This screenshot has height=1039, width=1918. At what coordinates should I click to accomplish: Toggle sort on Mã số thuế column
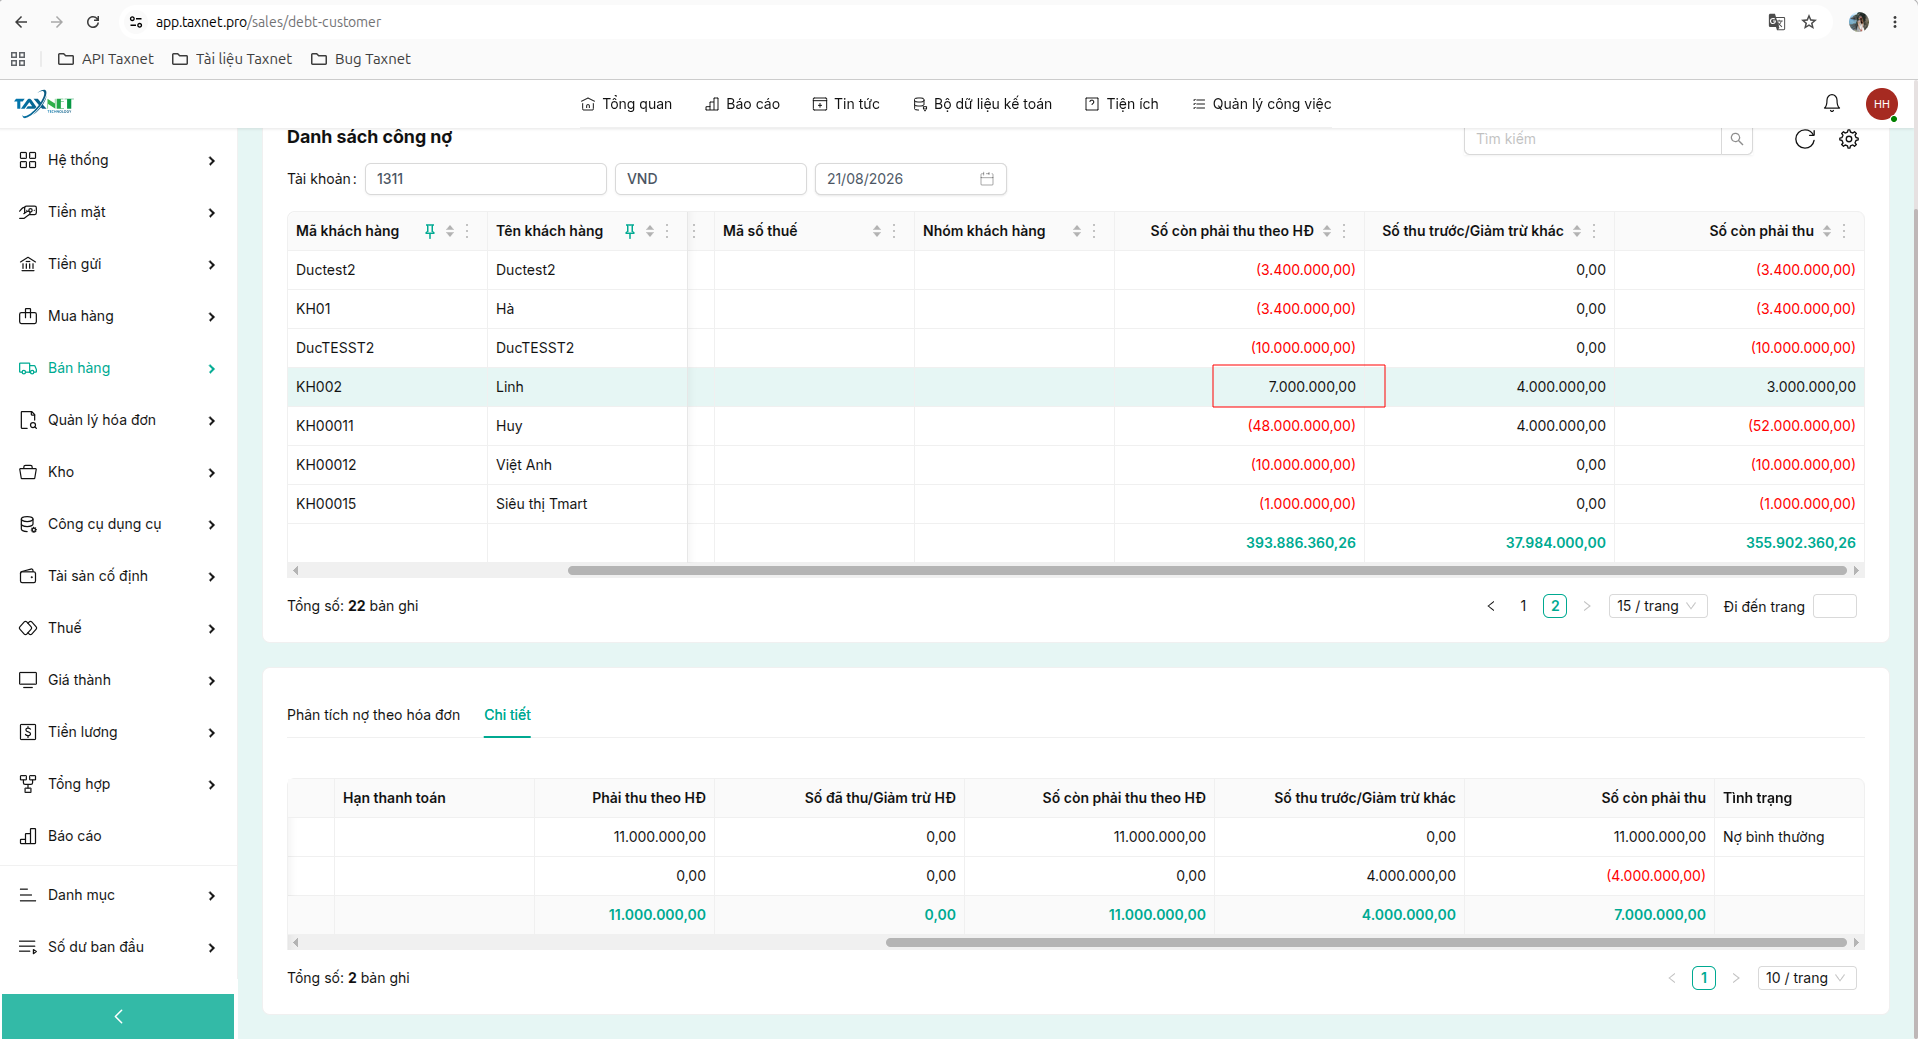pos(877,231)
